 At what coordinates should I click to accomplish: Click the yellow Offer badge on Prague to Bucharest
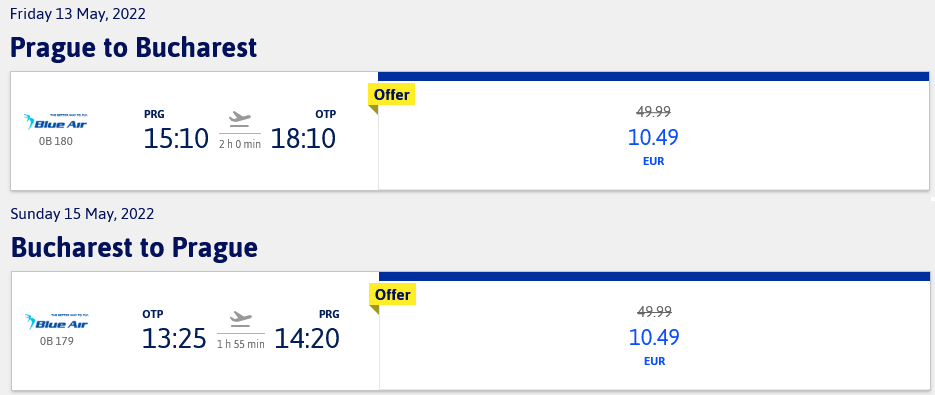[x=392, y=94]
